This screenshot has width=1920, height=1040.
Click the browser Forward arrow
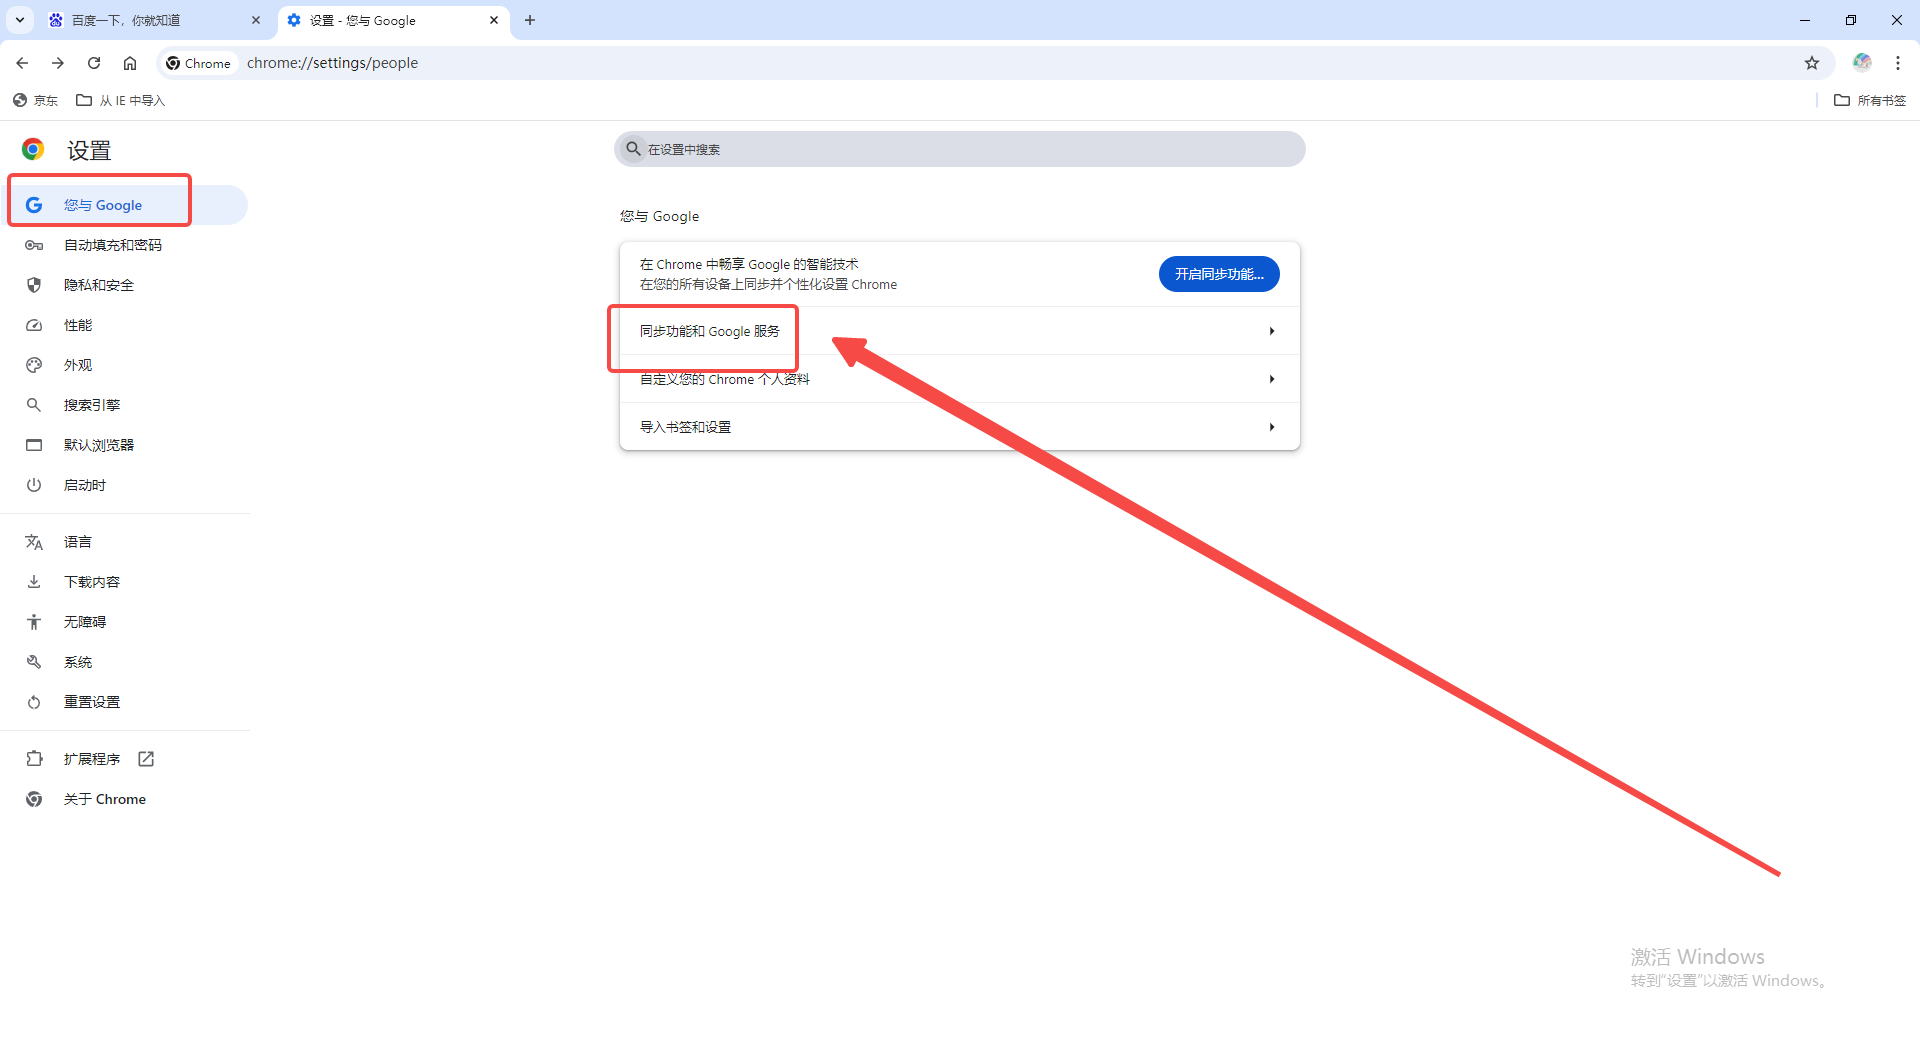tap(58, 63)
